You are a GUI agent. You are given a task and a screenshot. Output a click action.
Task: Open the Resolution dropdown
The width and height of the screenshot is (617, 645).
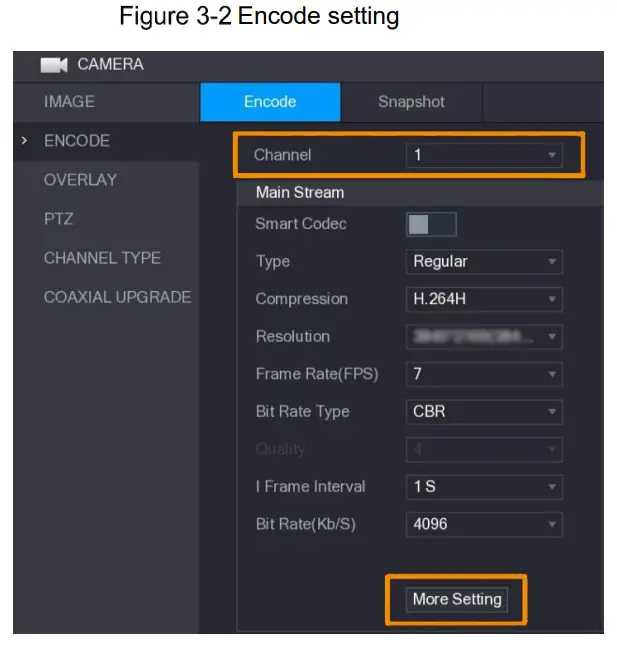click(484, 336)
